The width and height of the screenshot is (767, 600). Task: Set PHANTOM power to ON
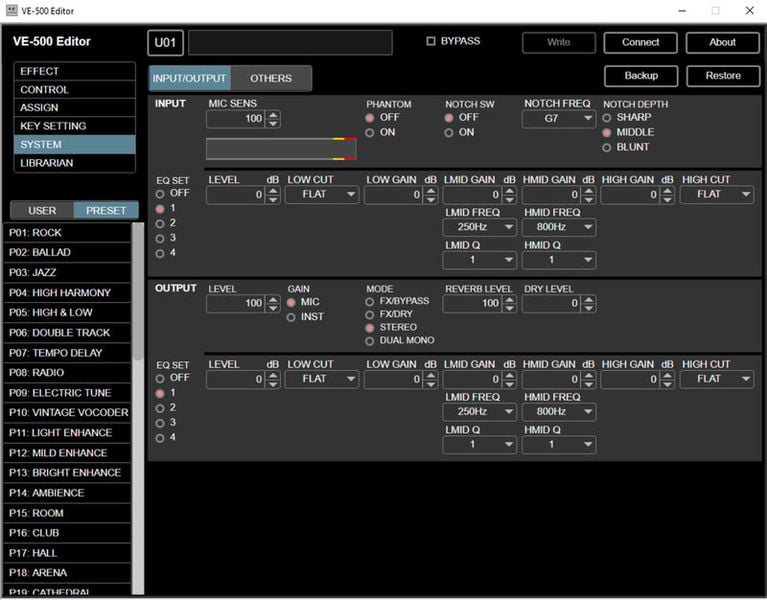tap(370, 133)
